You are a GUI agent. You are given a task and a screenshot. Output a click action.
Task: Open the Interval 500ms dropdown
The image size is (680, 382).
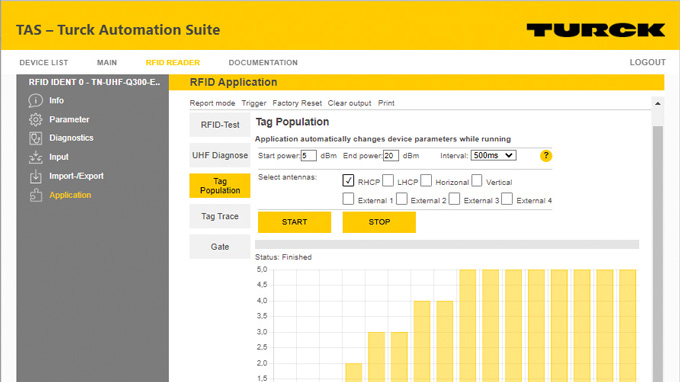click(494, 155)
